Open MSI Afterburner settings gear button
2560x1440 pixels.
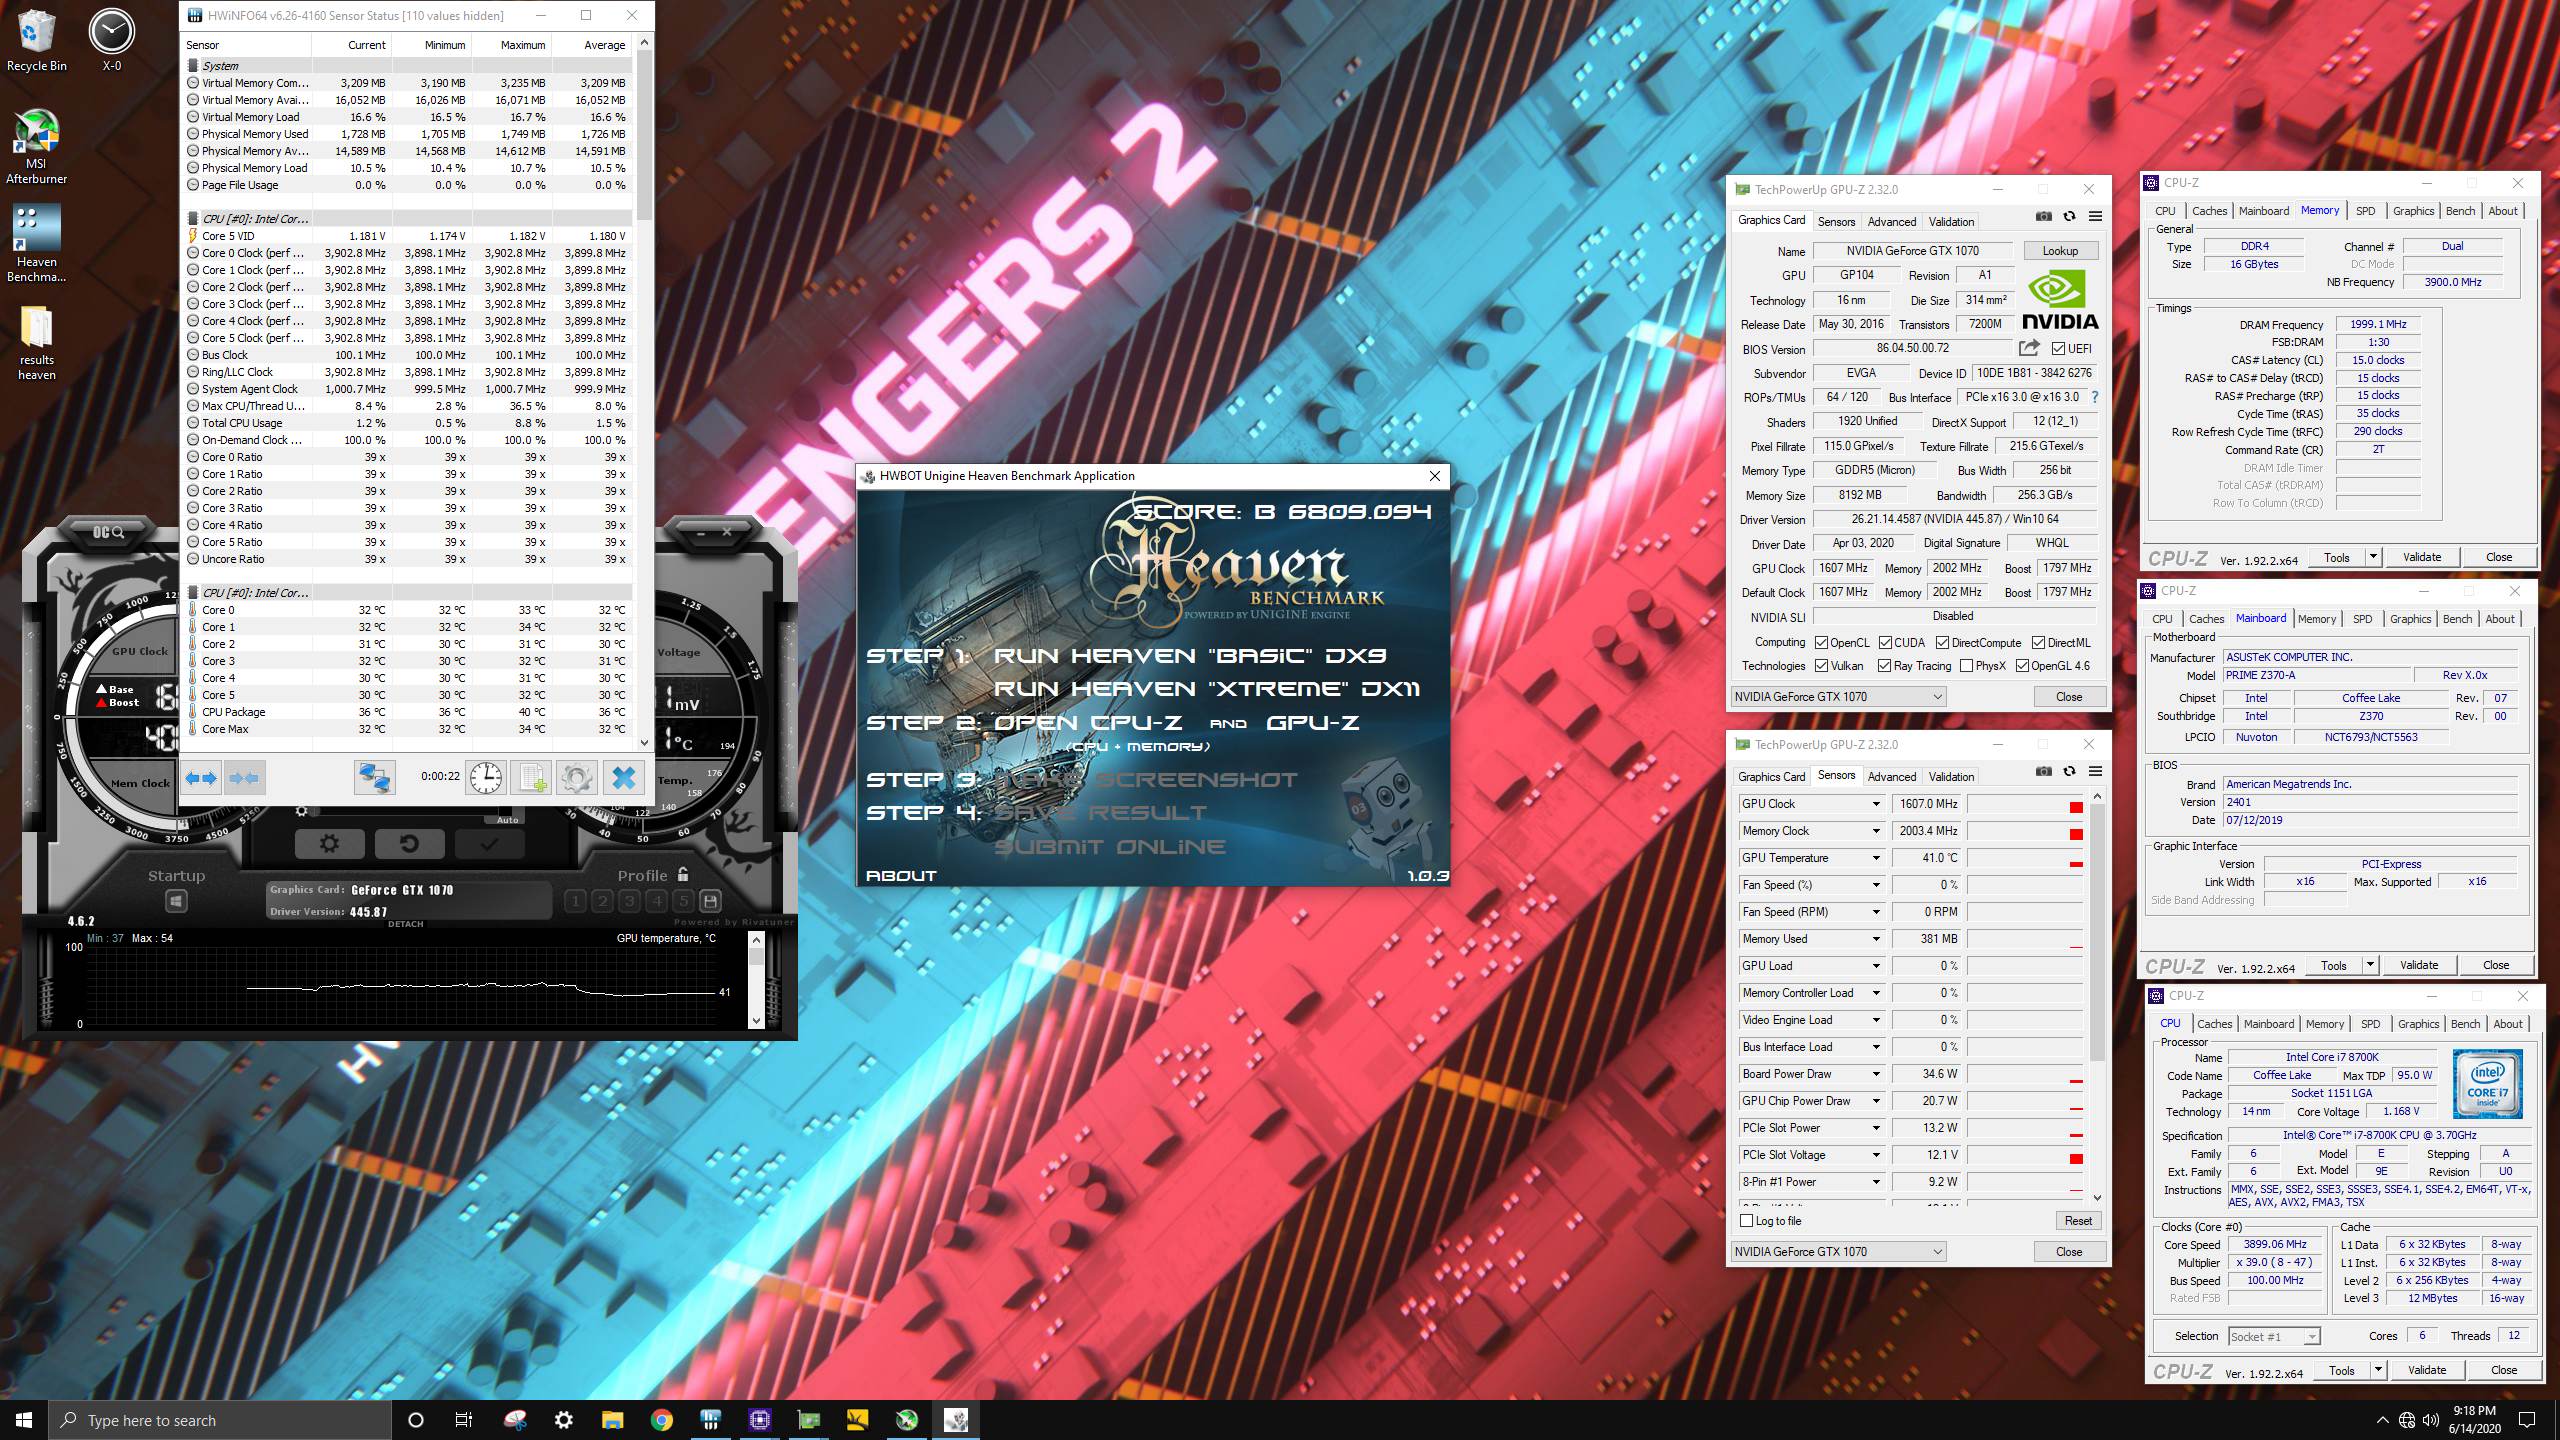coord(329,844)
